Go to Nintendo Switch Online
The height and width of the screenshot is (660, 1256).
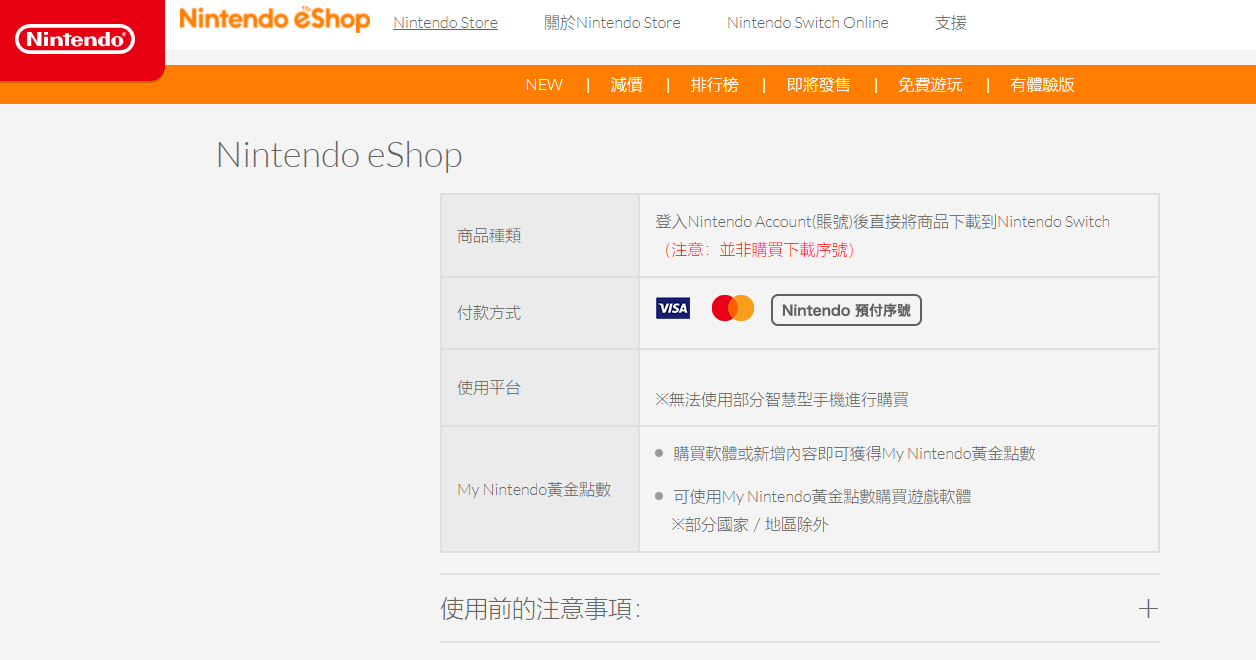pos(807,22)
